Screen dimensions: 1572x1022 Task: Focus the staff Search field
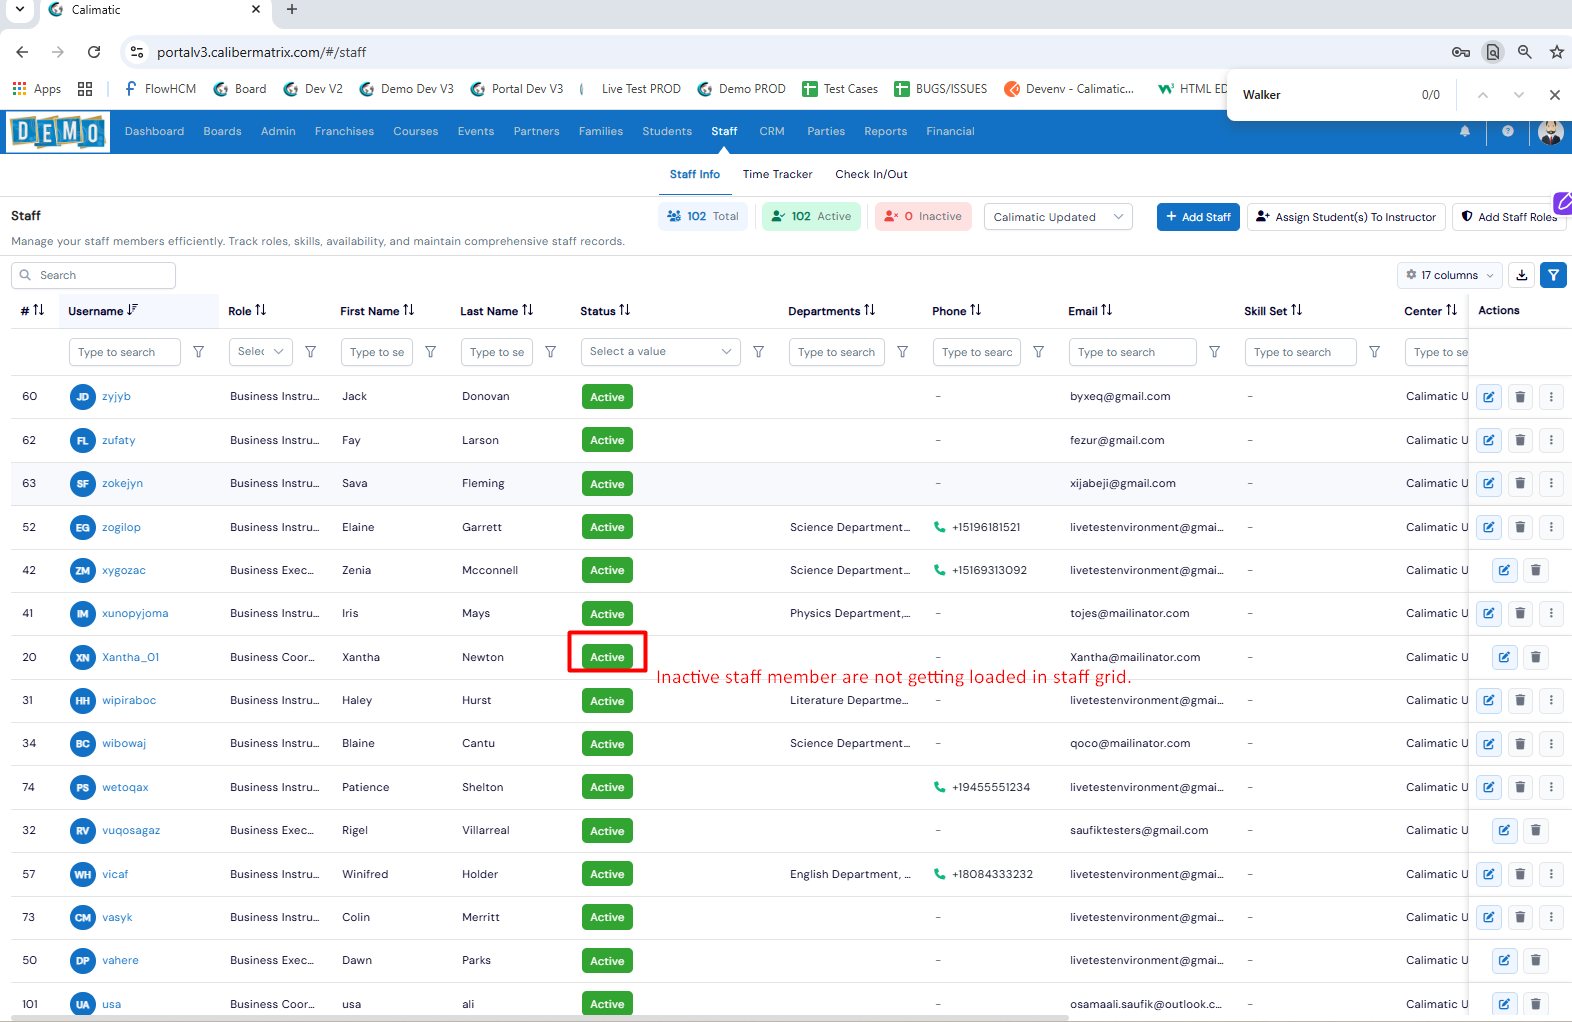93,275
